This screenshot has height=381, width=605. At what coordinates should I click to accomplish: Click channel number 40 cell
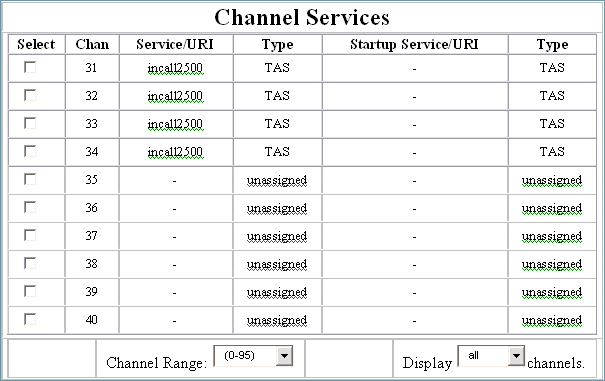pos(91,320)
